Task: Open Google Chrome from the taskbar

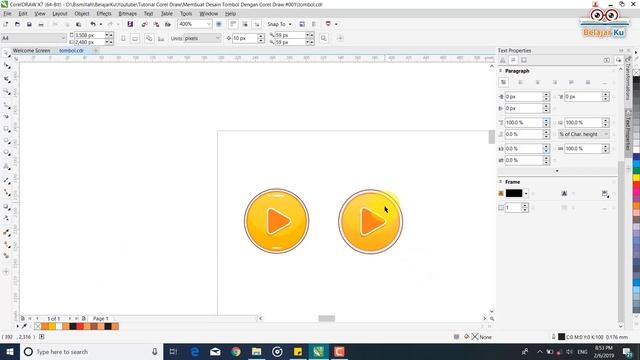Action: click(x=236, y=351)
